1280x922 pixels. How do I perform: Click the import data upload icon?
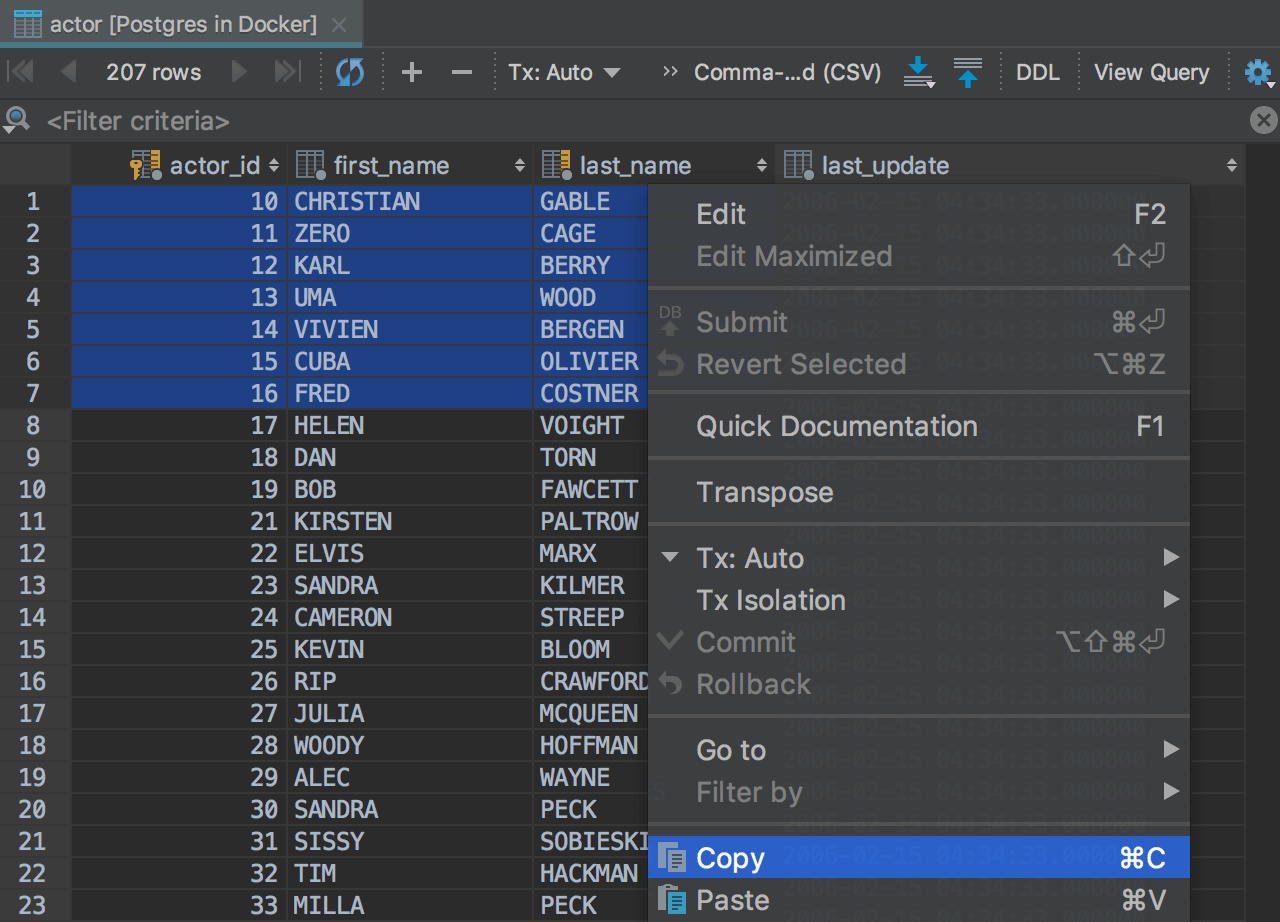pos(967,72)
